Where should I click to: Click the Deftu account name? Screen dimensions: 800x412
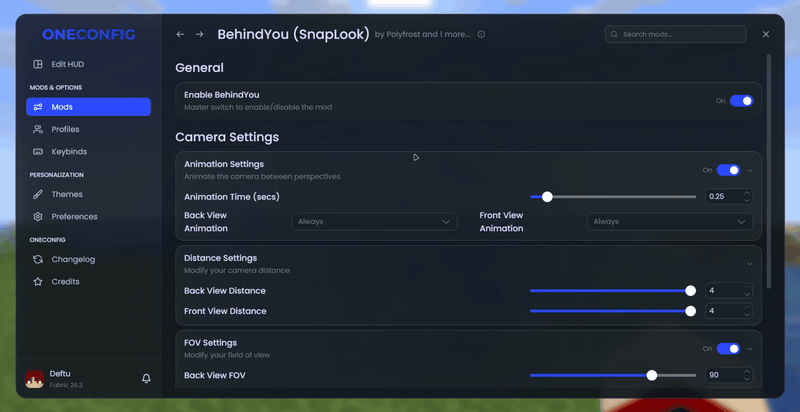58,374
